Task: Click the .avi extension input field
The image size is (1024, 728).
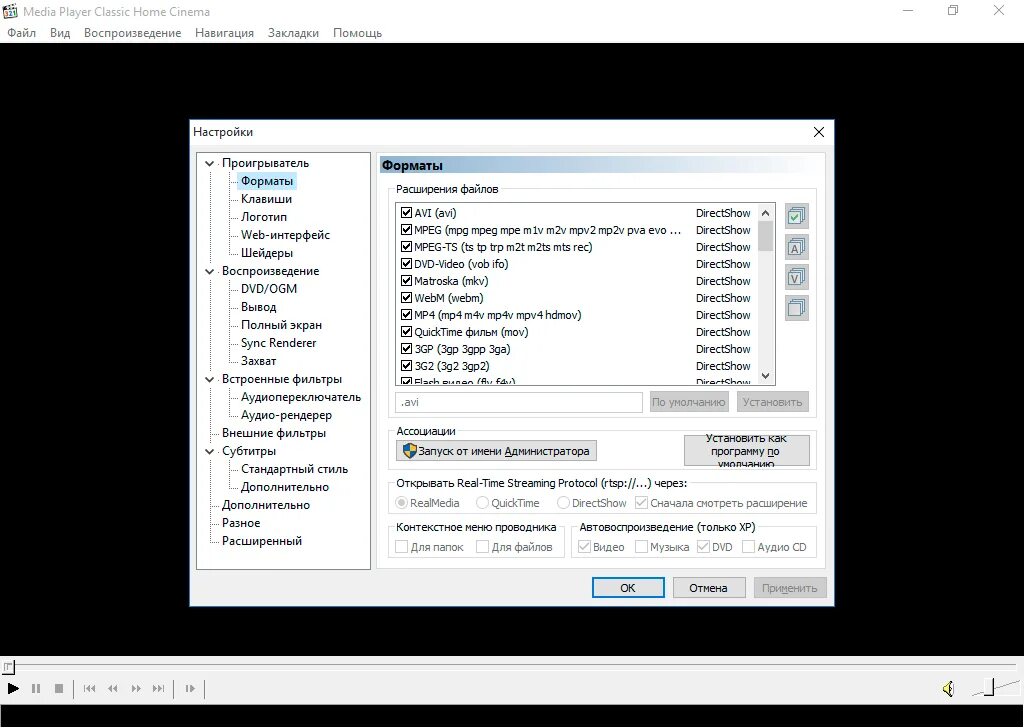Action: [x=519, y=402]
